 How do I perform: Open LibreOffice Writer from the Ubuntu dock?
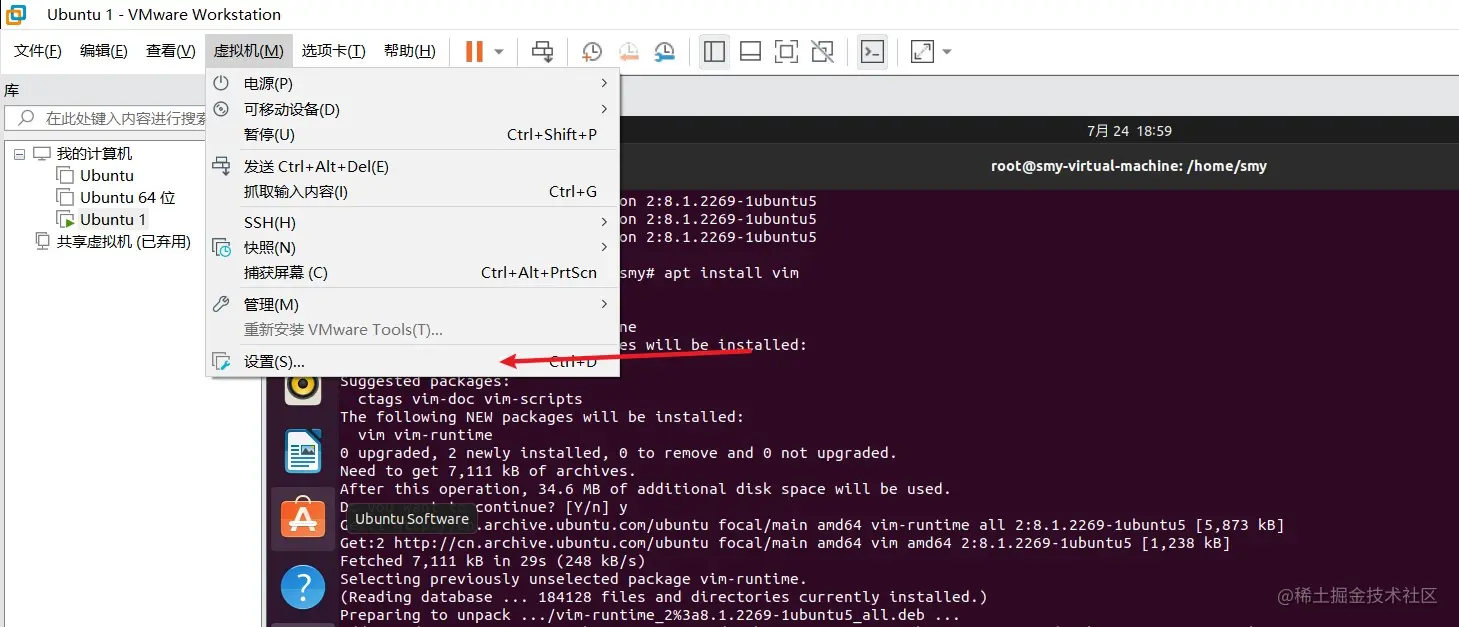[303, 451]
